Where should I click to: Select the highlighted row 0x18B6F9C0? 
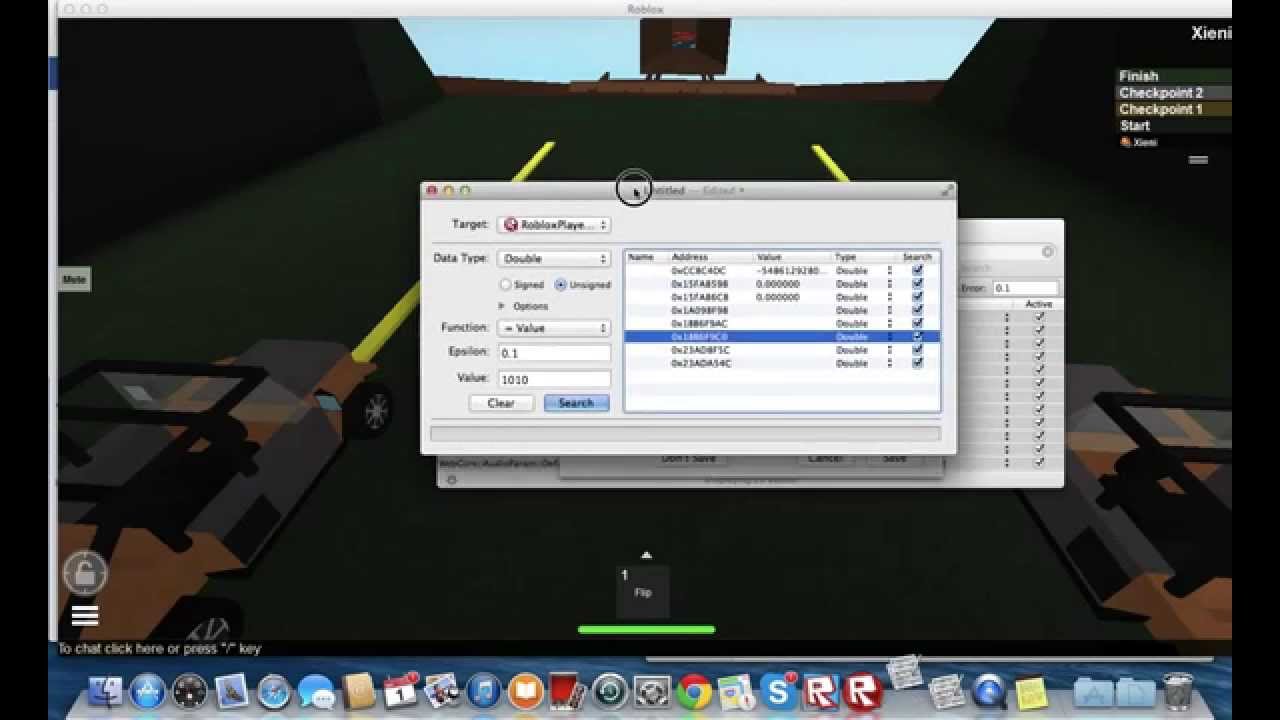(x=782, y=337)
